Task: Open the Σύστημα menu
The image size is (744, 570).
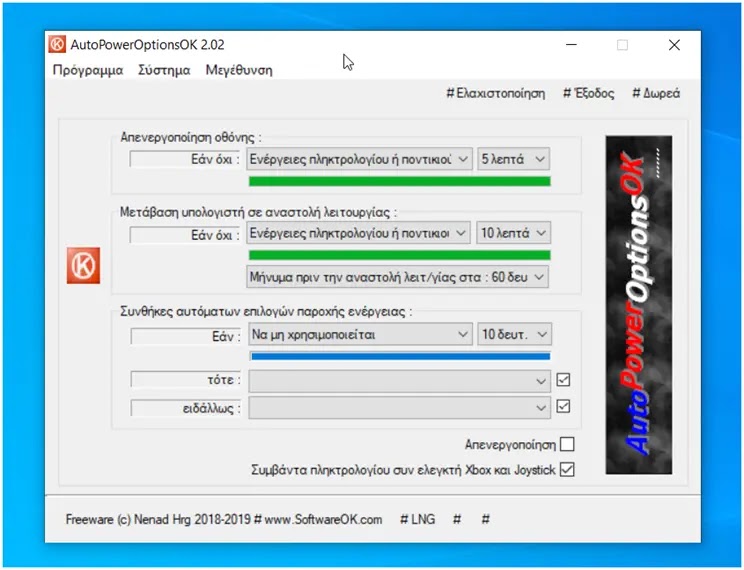Action: click(164, 70)
